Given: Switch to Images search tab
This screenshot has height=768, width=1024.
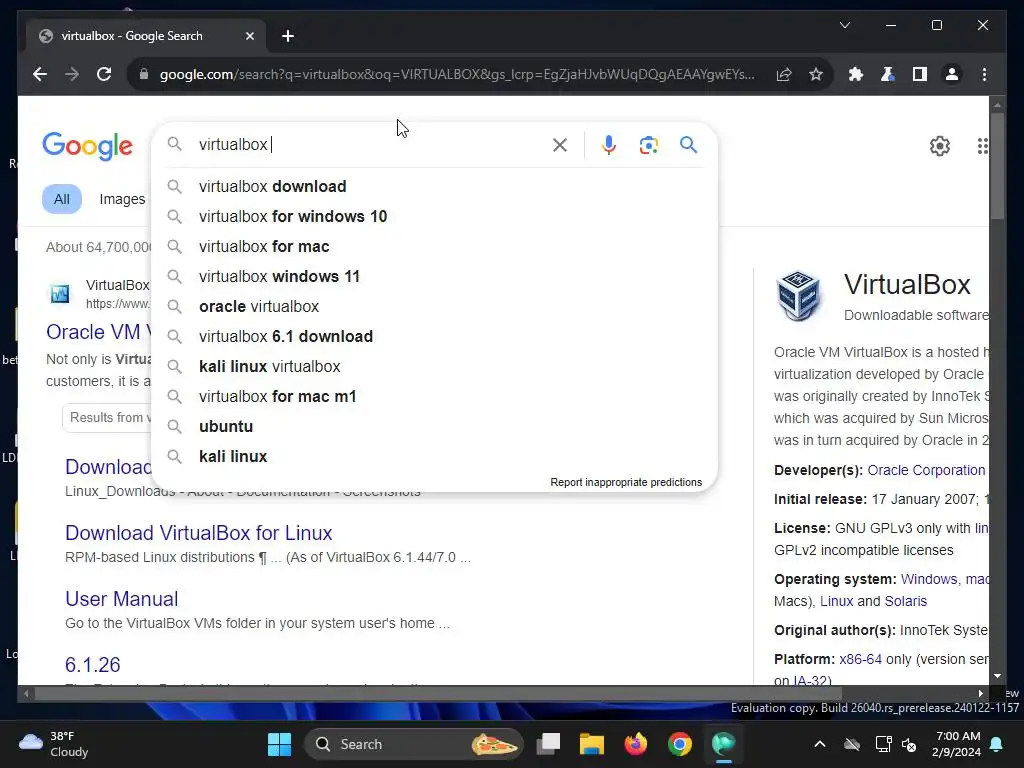Looking at the screenshot, I should (x=122, y=199).
